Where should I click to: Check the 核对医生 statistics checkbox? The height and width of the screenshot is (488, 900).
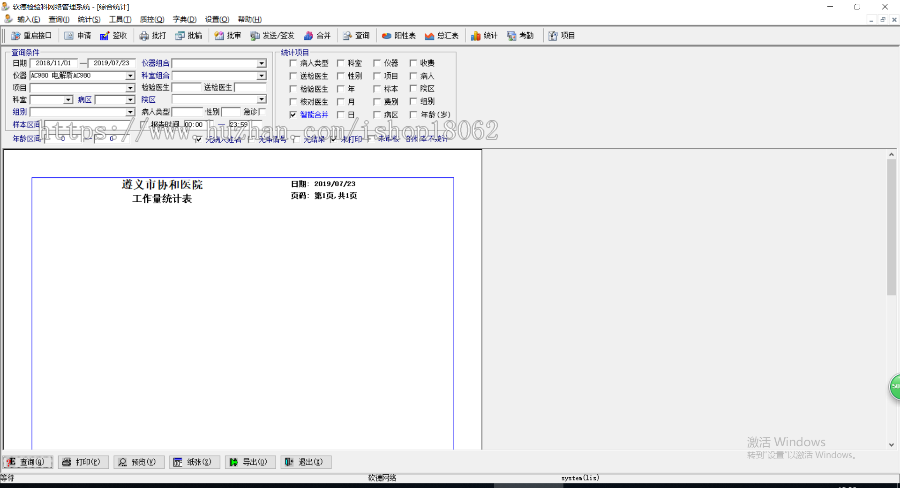coord(293,102)
